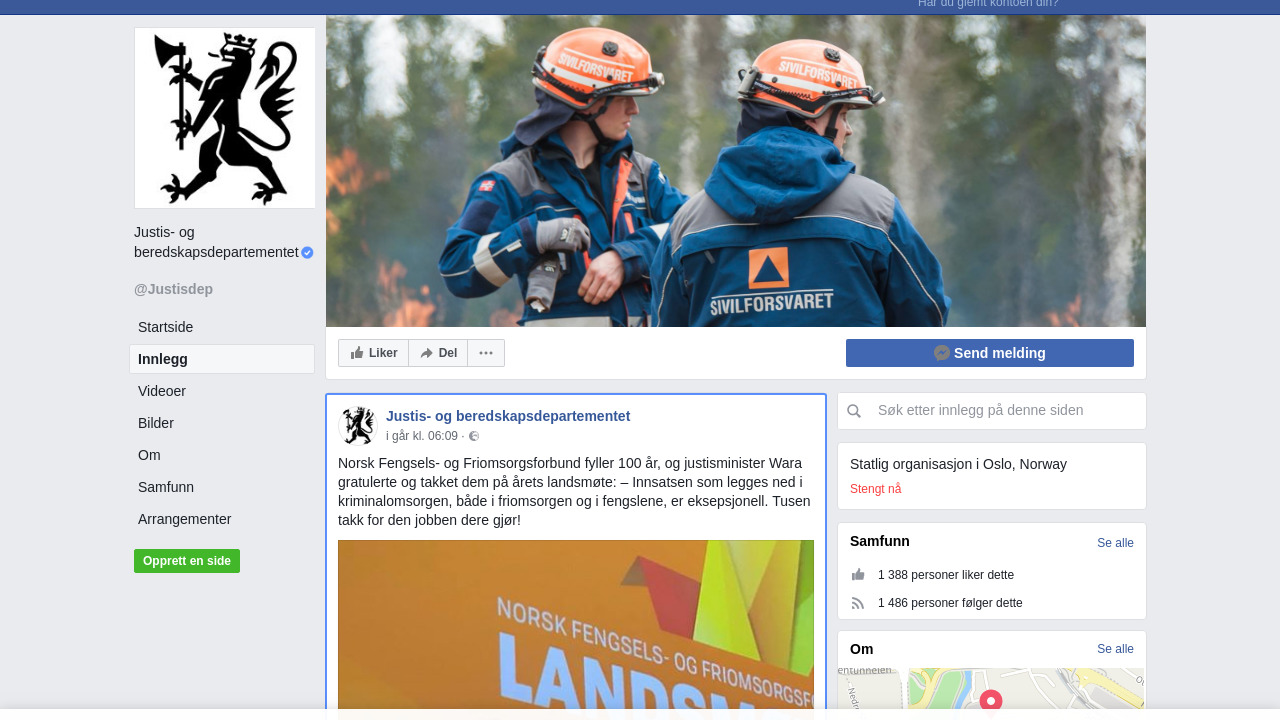
Task: Open Justis- og beredskapsdepartementet post author link
Action: tap(508, 416)
